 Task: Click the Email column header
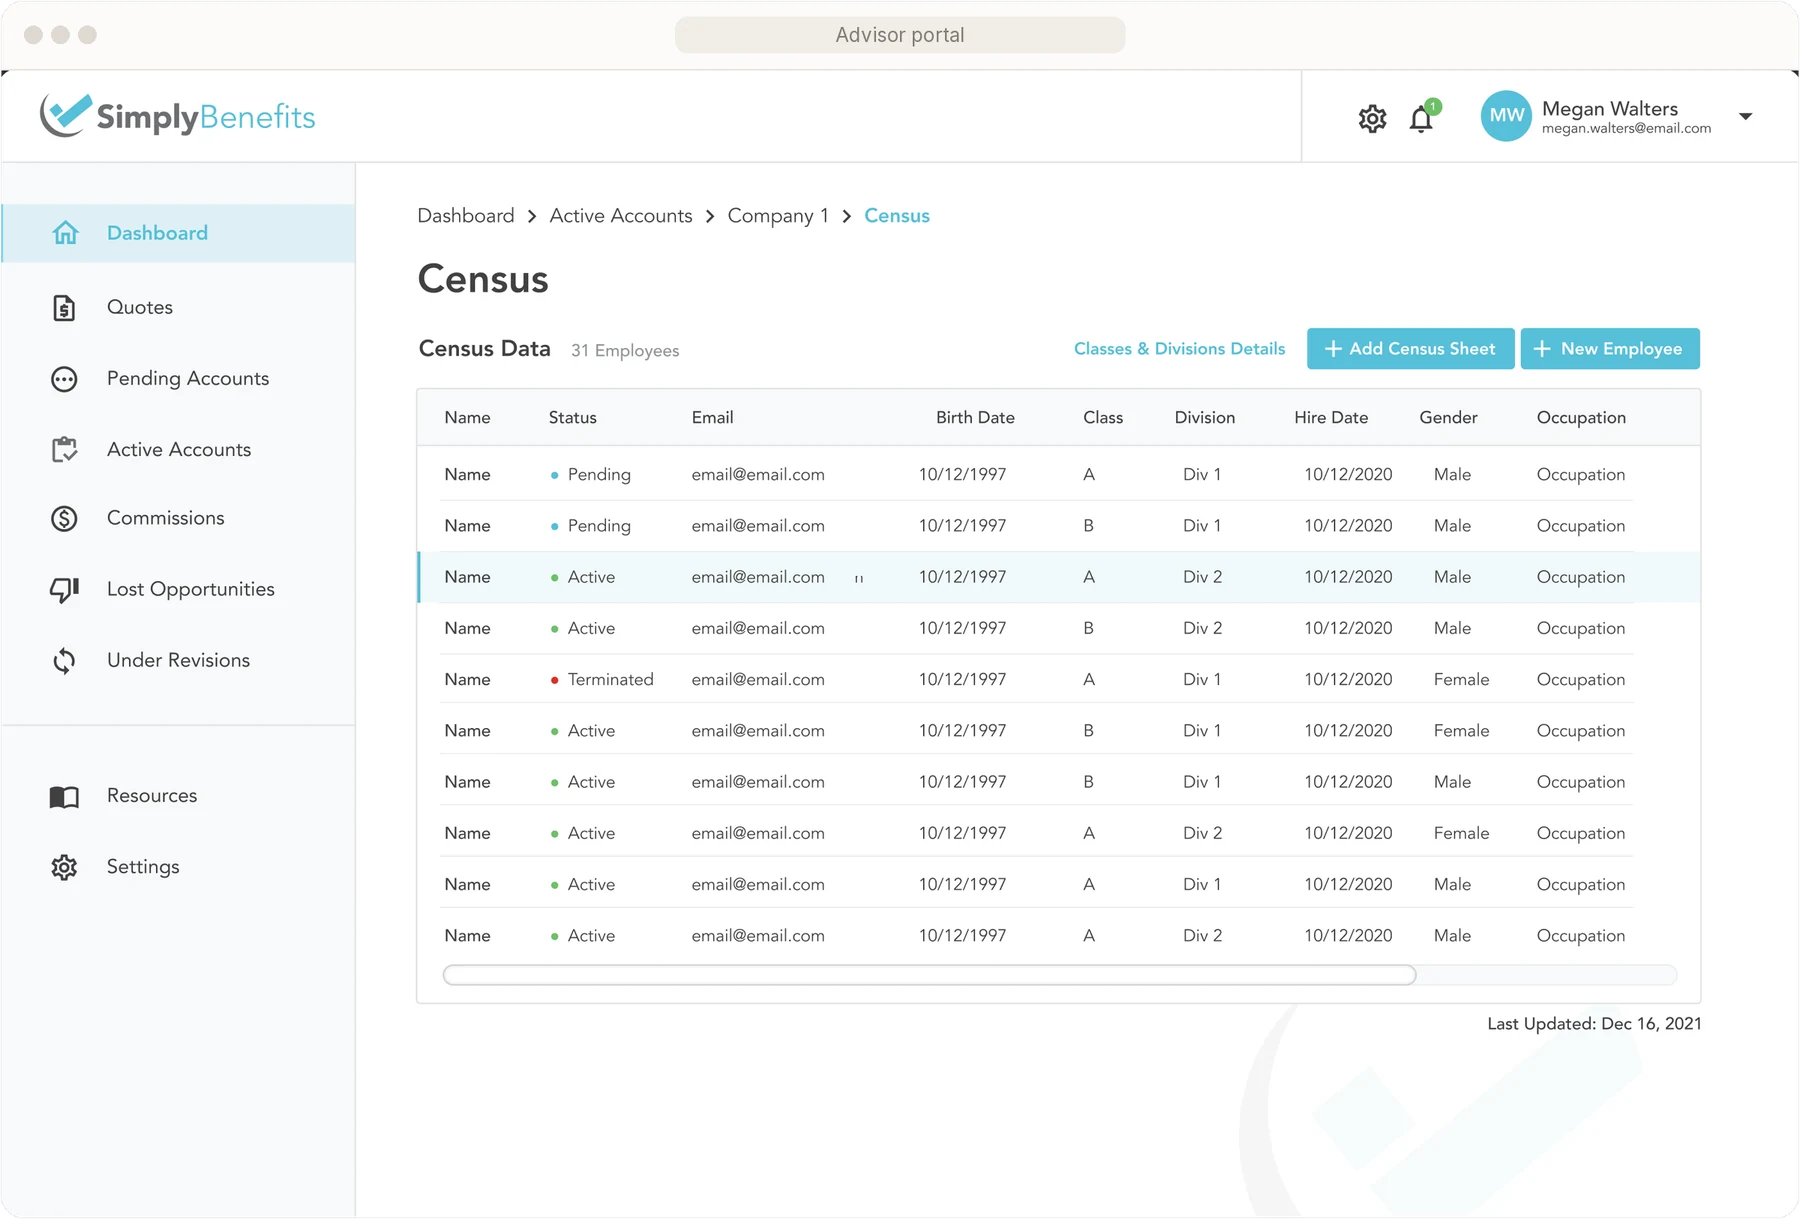pos(712,418)
